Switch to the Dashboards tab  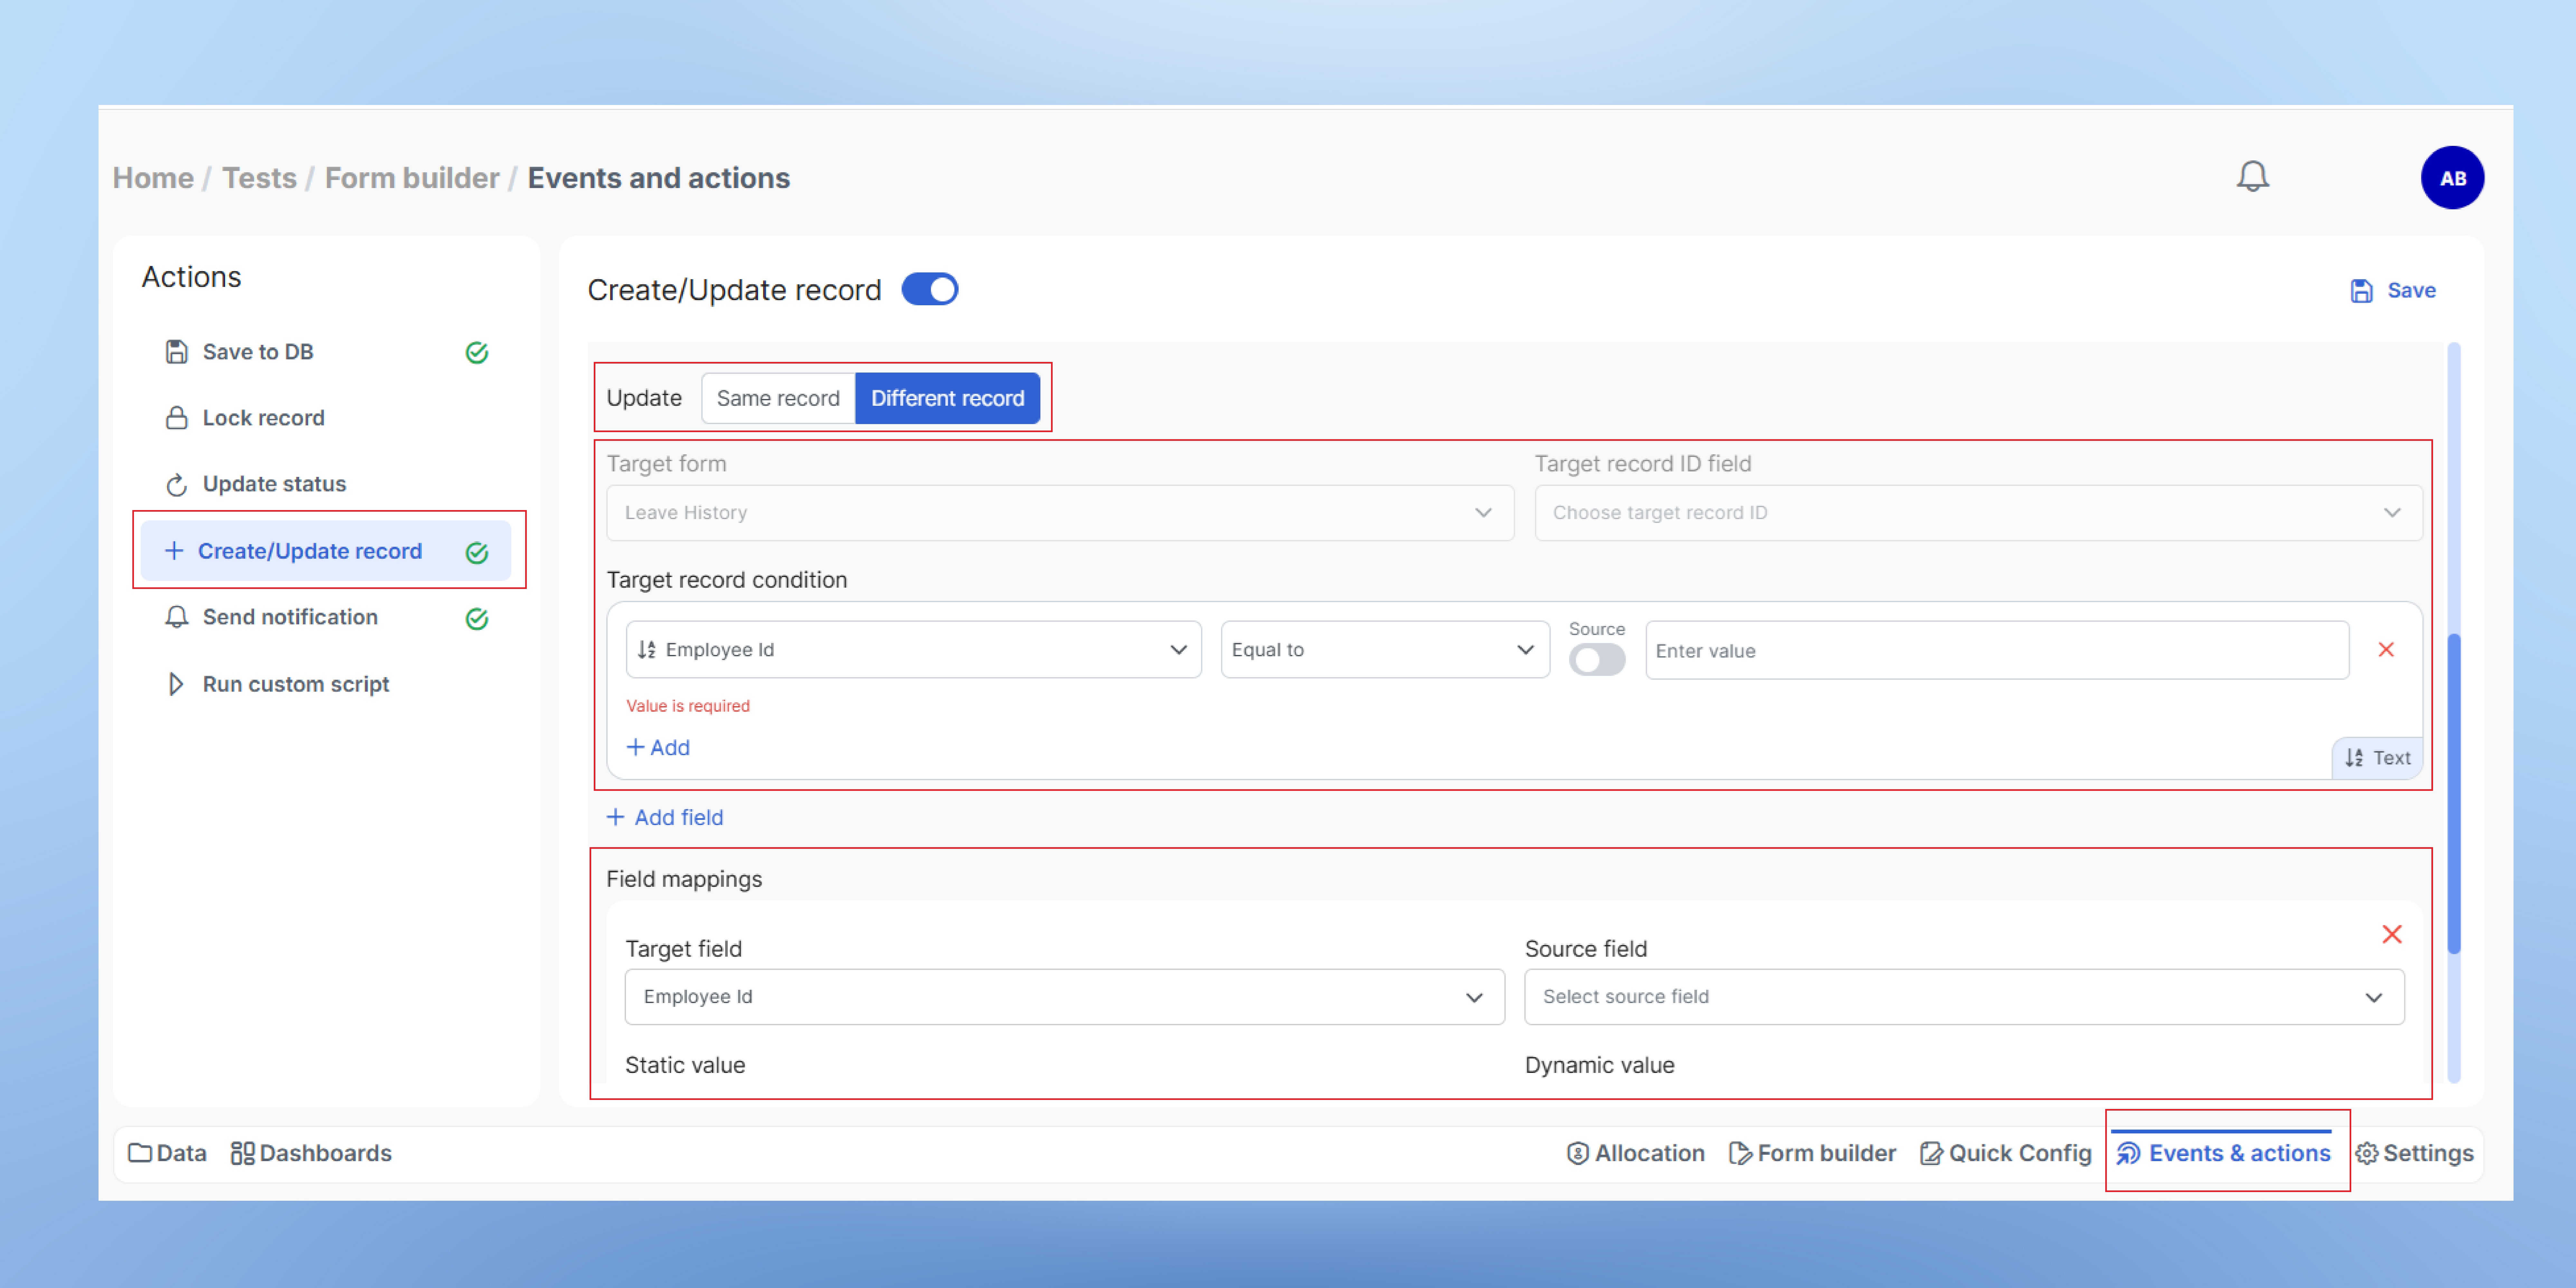(311, 1153)
